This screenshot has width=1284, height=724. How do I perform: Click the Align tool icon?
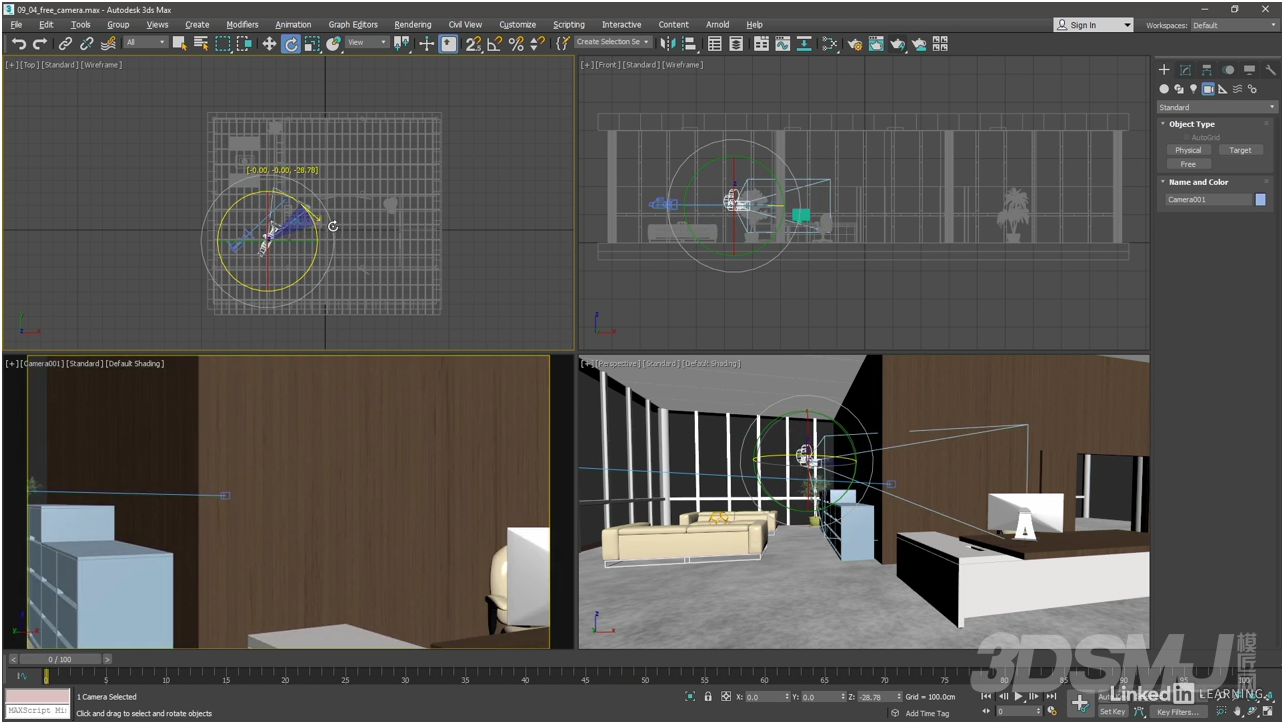690,43
